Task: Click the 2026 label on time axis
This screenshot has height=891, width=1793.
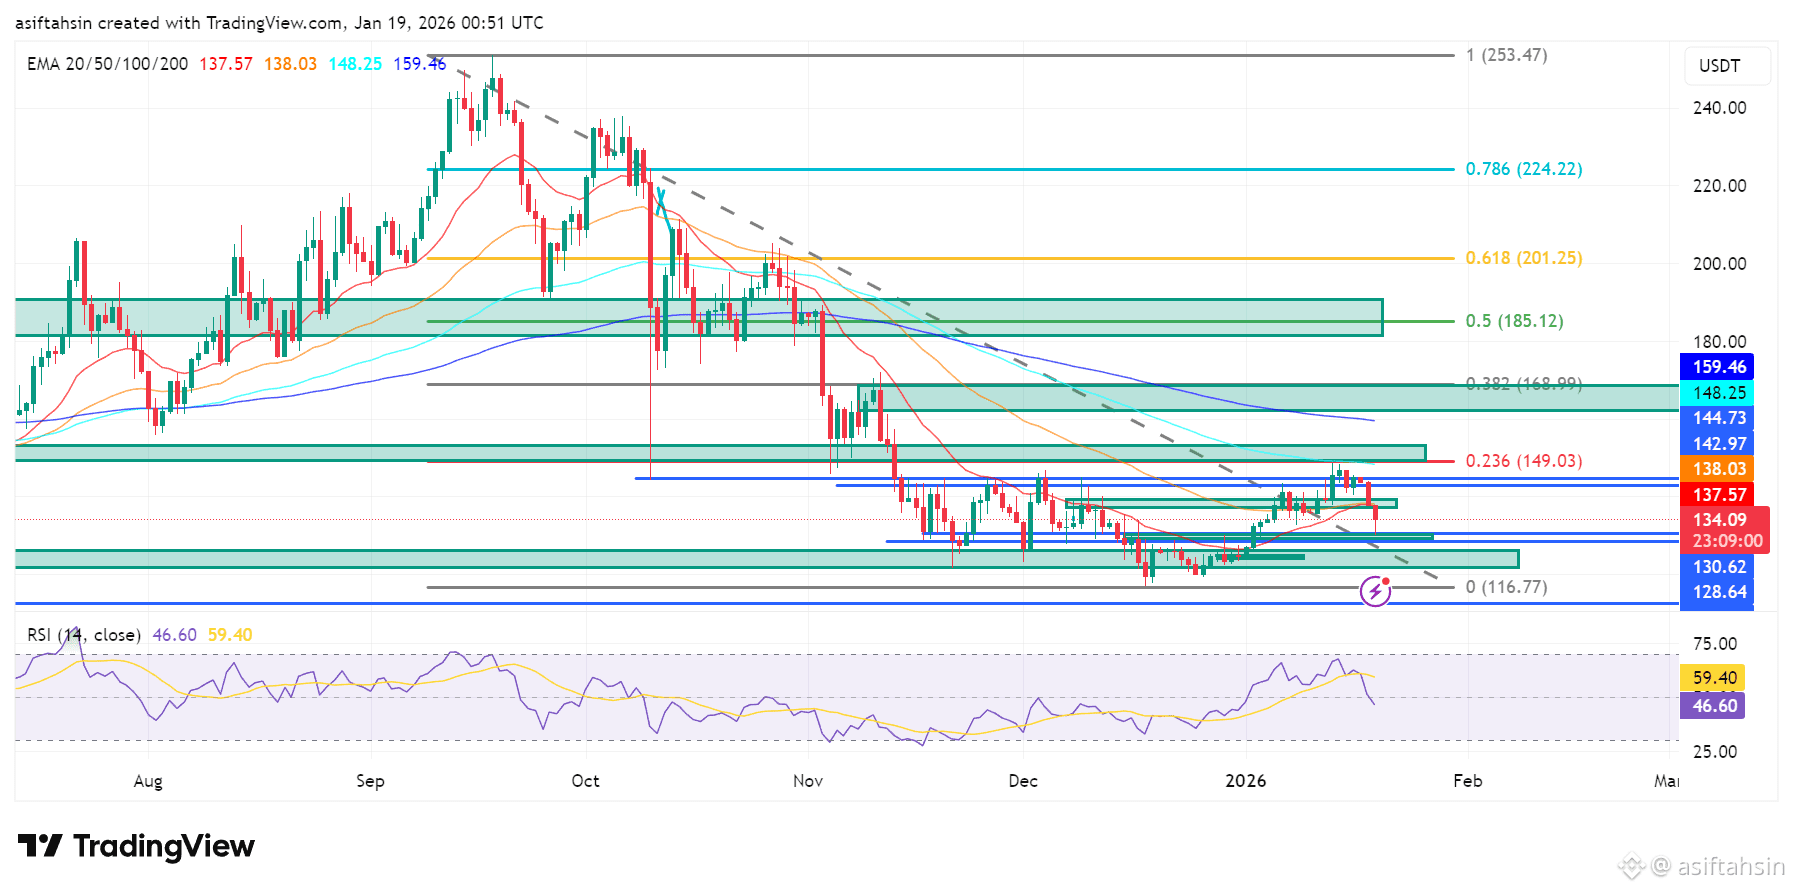Action: 1246,781
